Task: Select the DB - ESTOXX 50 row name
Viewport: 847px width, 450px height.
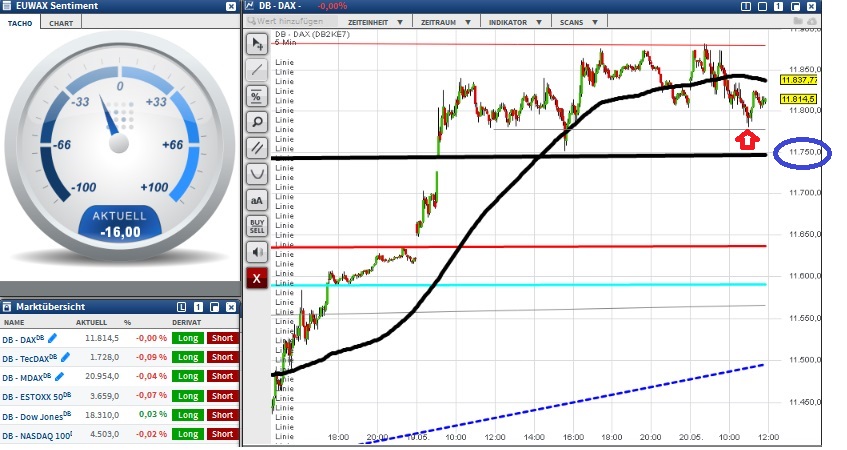Action: point(37,397)
